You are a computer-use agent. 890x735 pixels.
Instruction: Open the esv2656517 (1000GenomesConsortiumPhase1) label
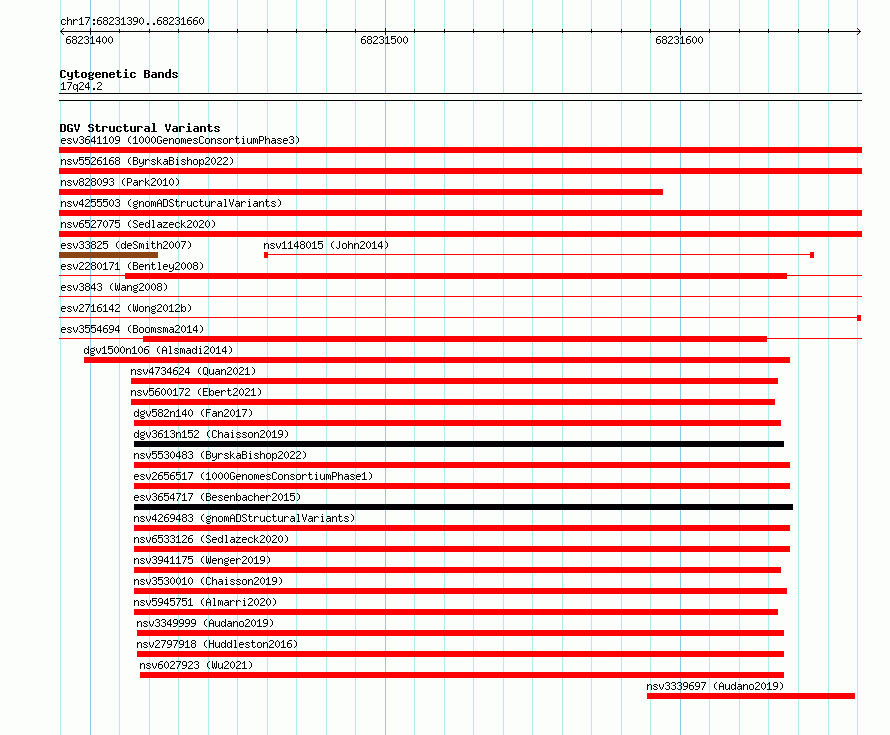[253, 476]
